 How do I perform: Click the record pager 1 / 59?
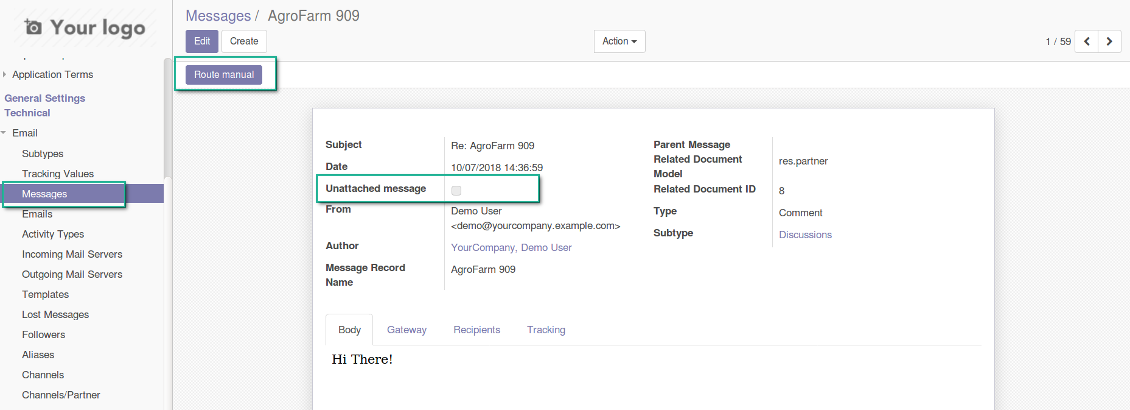pos(1058,42)
